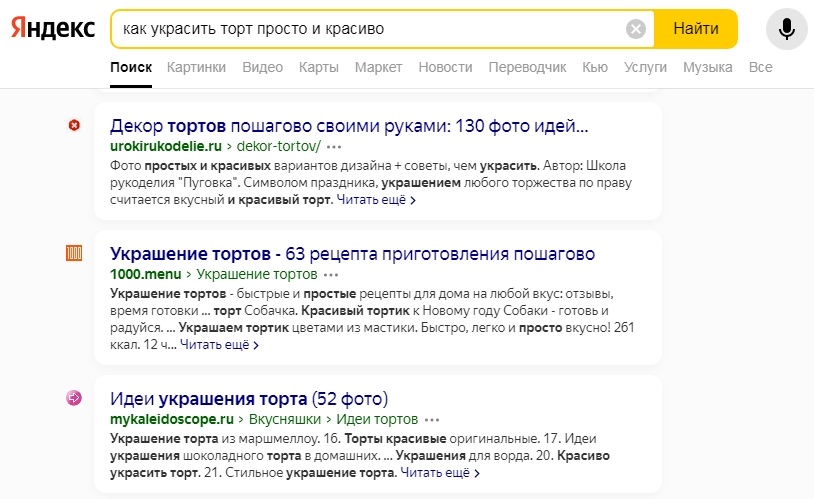Open result Идеи украшения торта (52 фото)
Screen dimensions: 814x499
click(249, 399)
